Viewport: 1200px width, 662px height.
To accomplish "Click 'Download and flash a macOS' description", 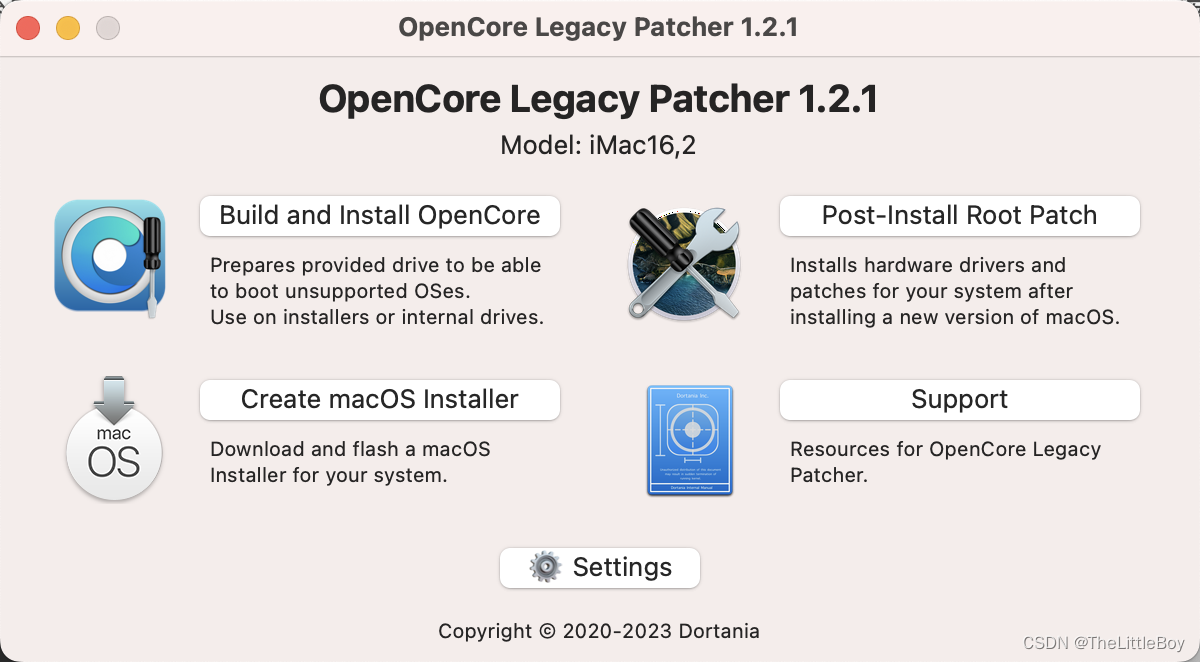I will [x=350, y=449].
